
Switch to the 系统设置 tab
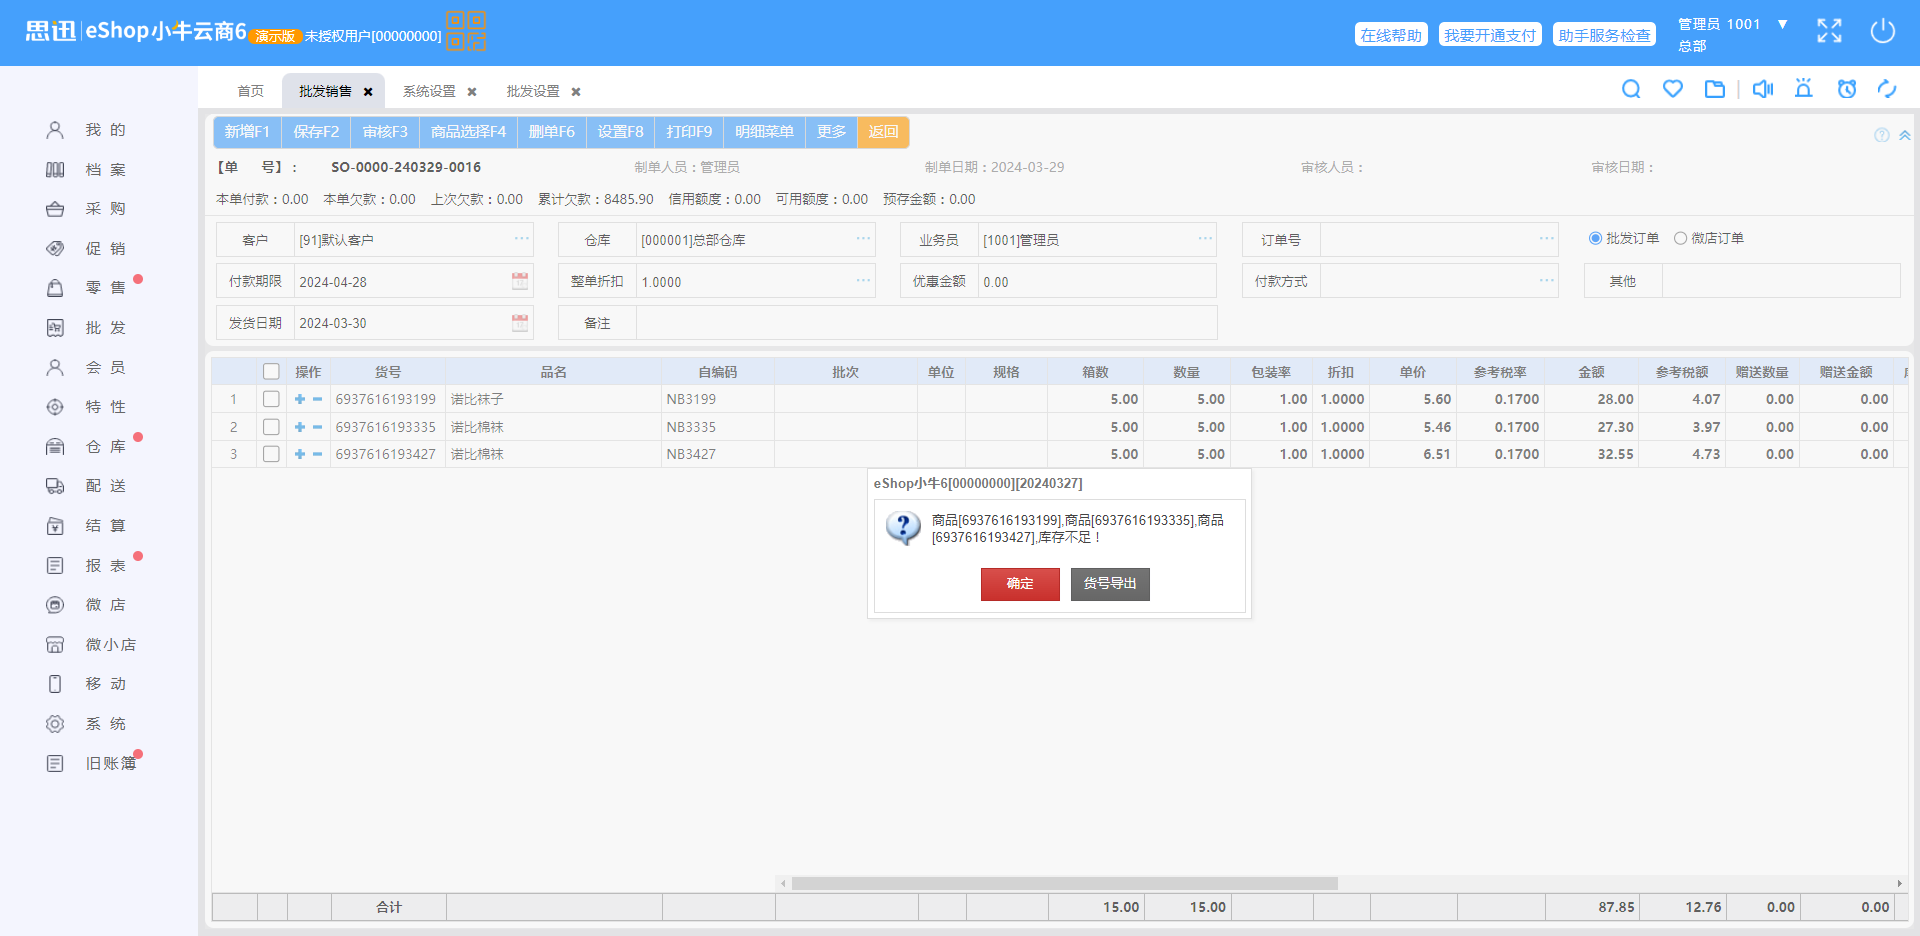[x=429, y=91]
